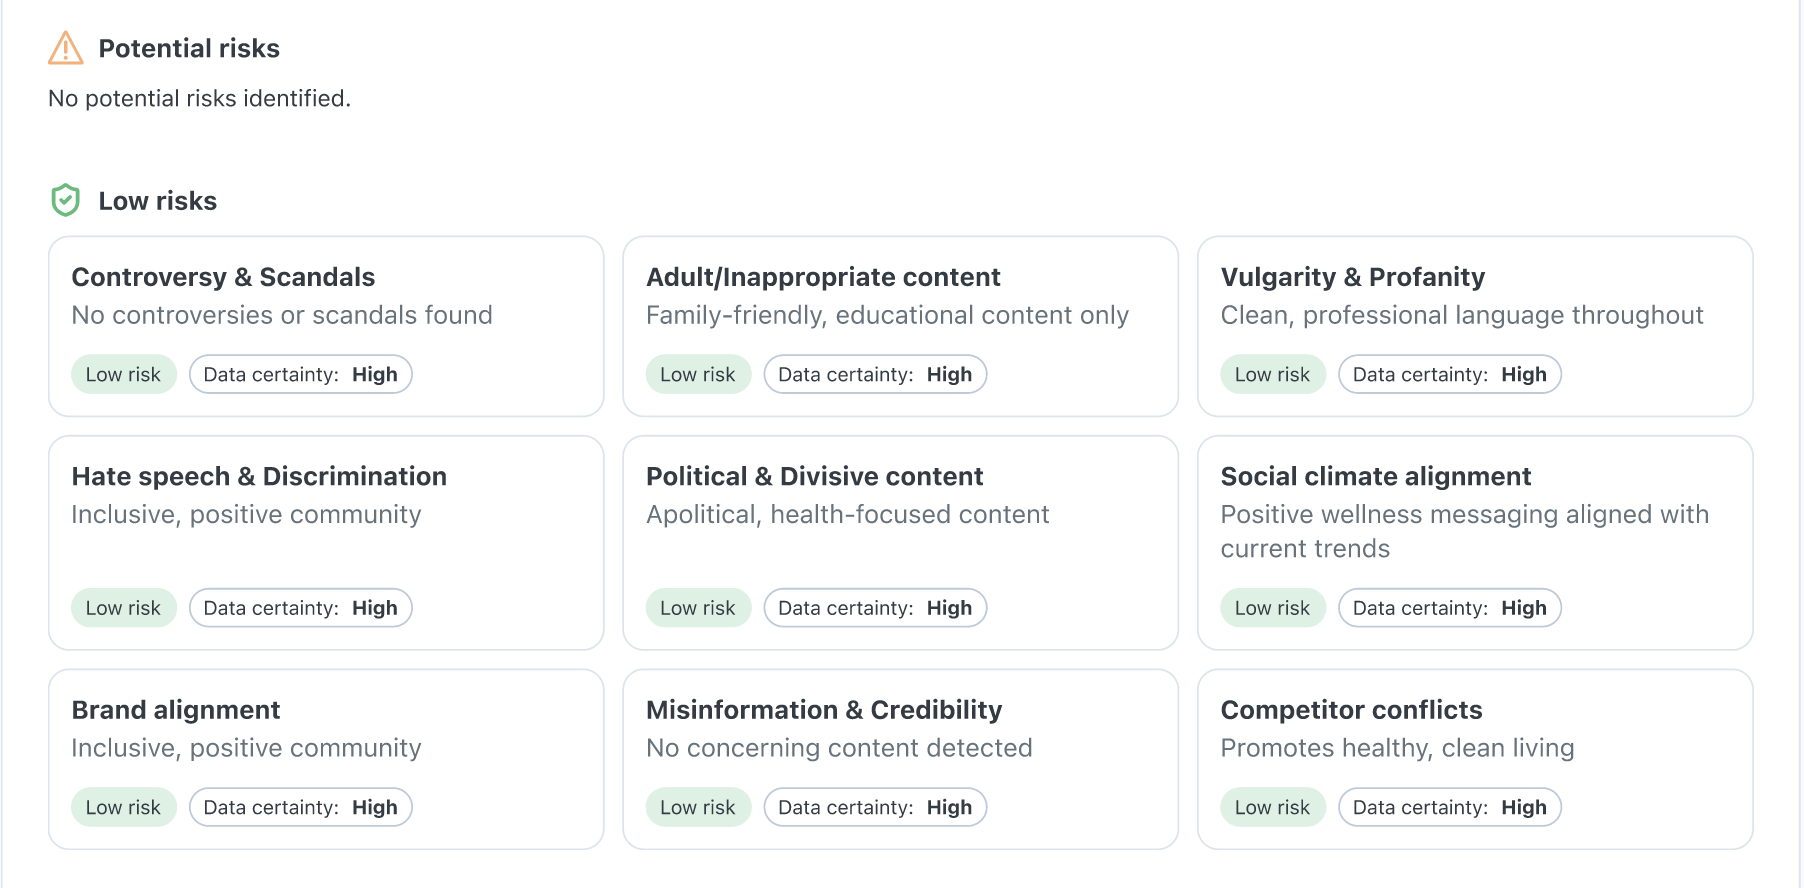
Task: Select the Political & Divisive content heading
Action: 814,476
